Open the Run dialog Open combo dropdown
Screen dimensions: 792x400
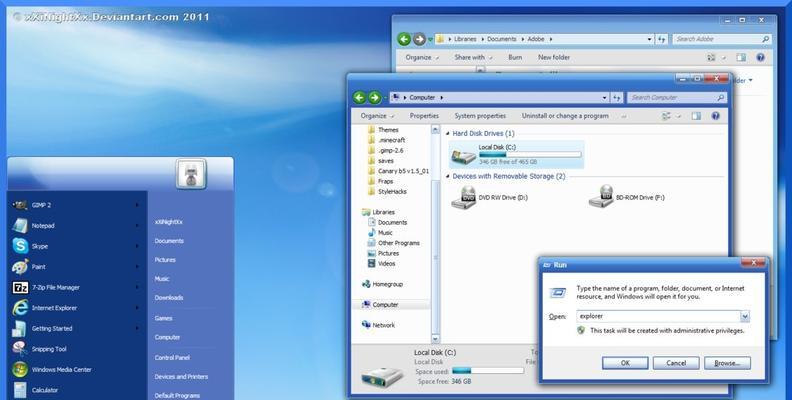pyautogui.click(x=745, y=316)
